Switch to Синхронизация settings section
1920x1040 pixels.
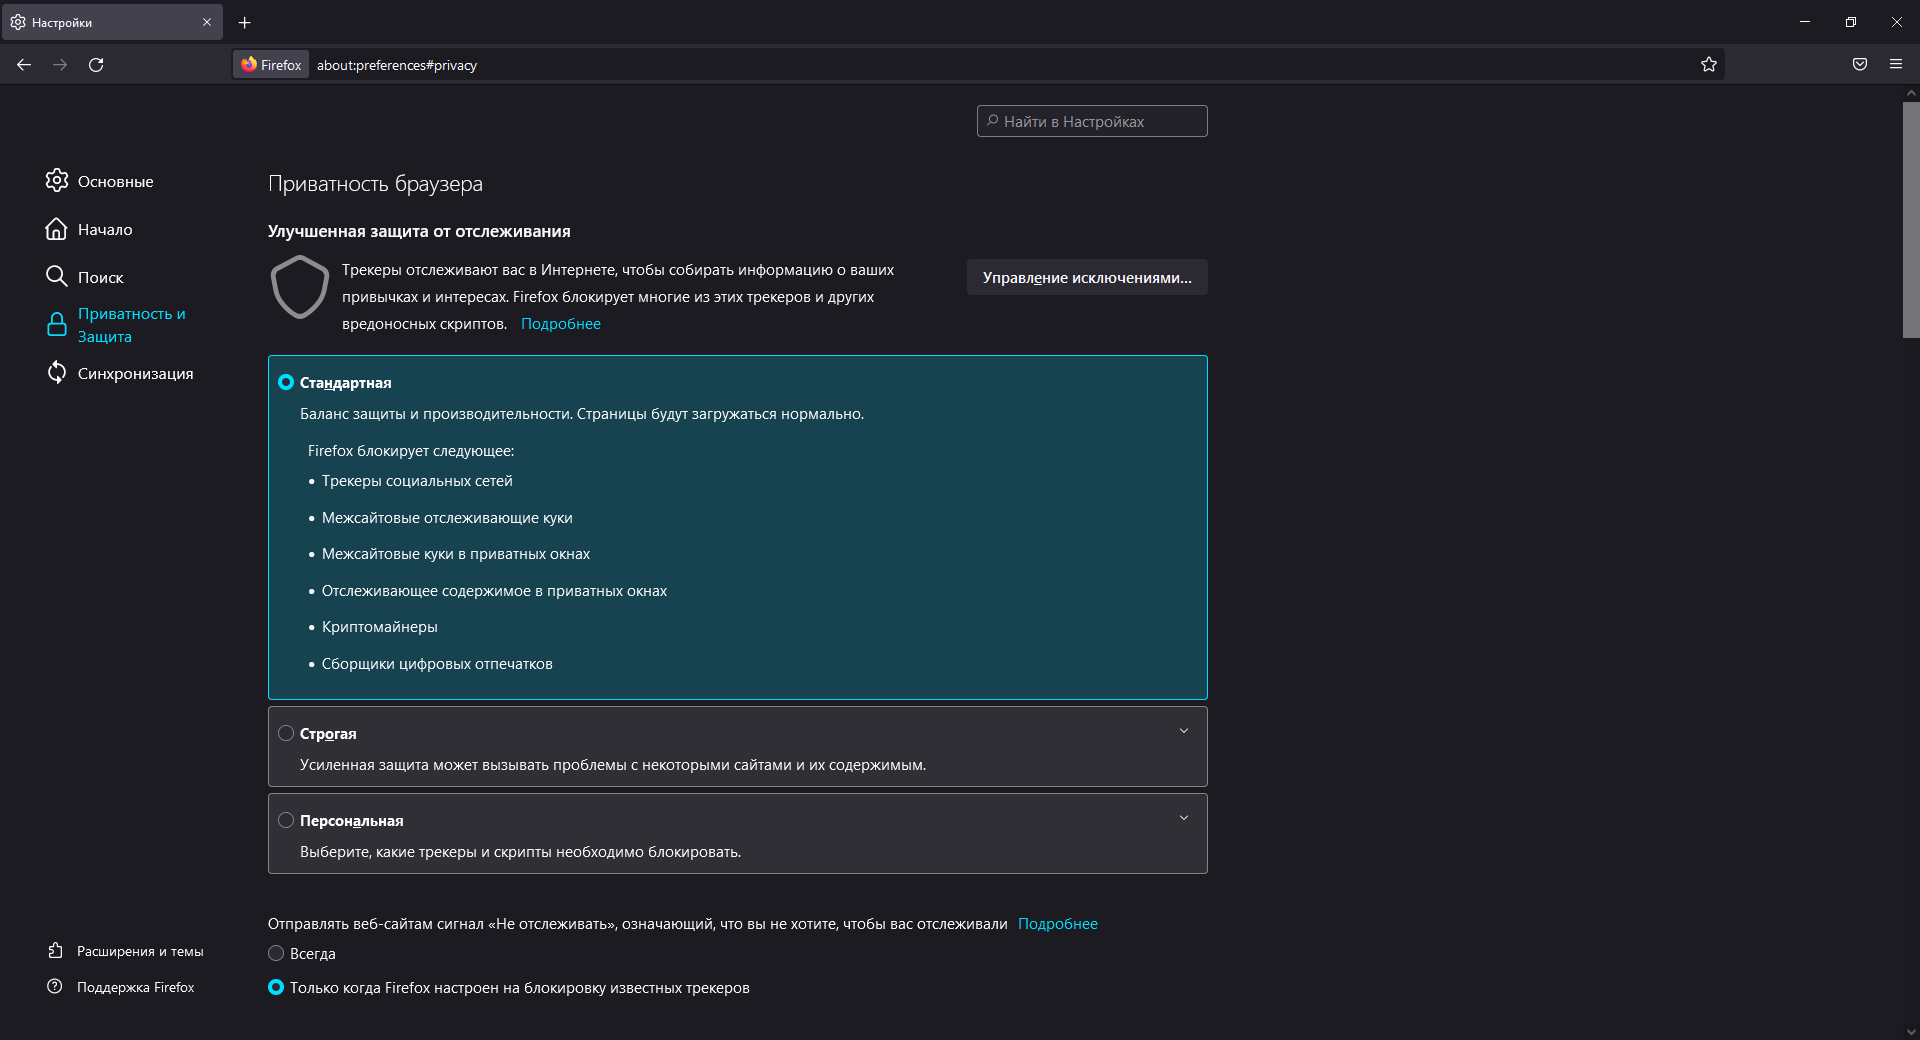point(135,373)
